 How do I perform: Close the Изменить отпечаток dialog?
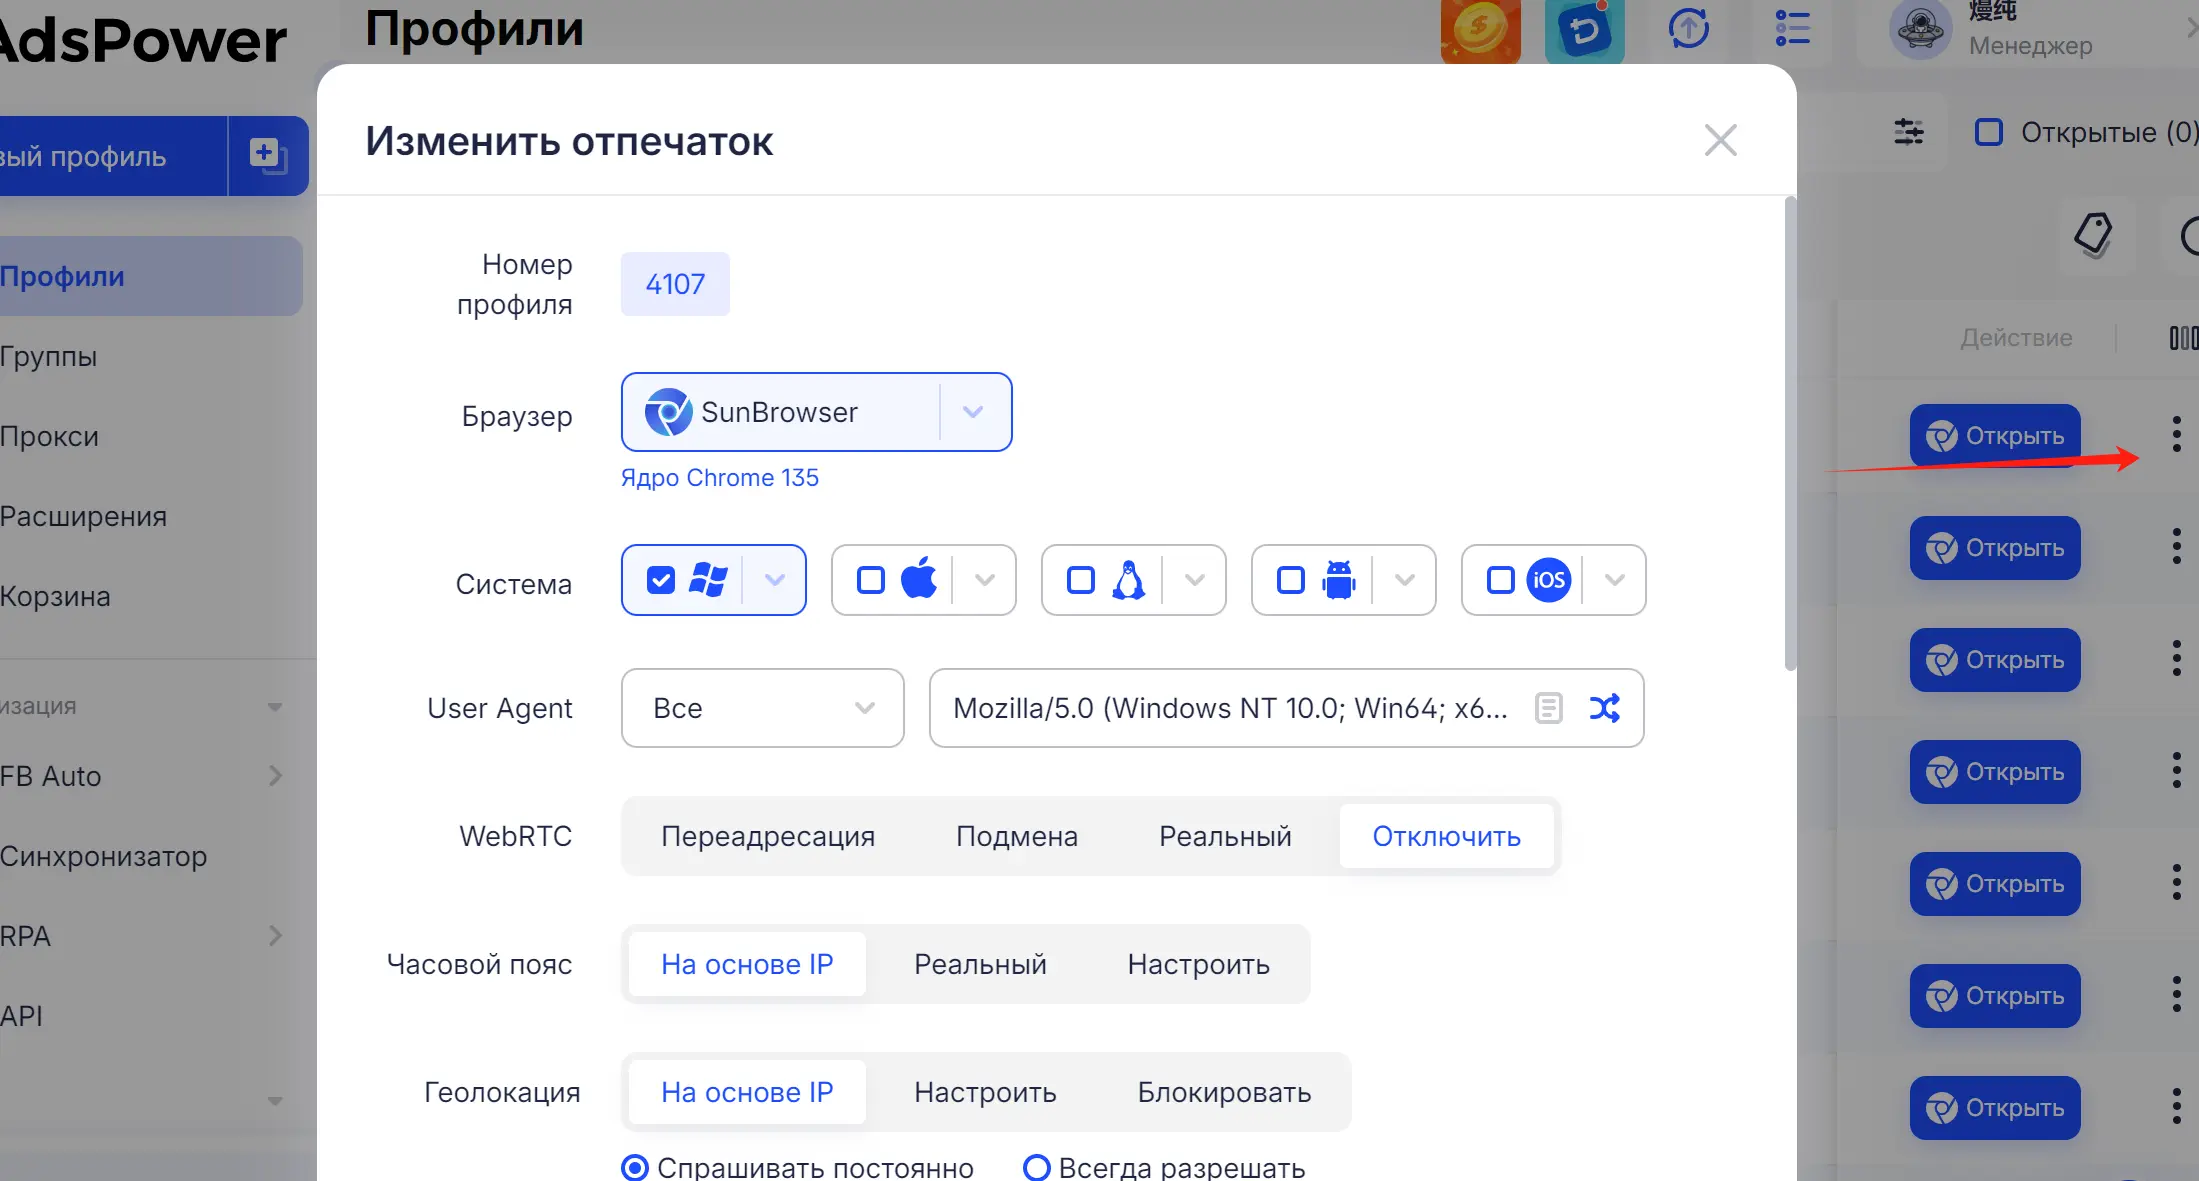pos(1720,140)
